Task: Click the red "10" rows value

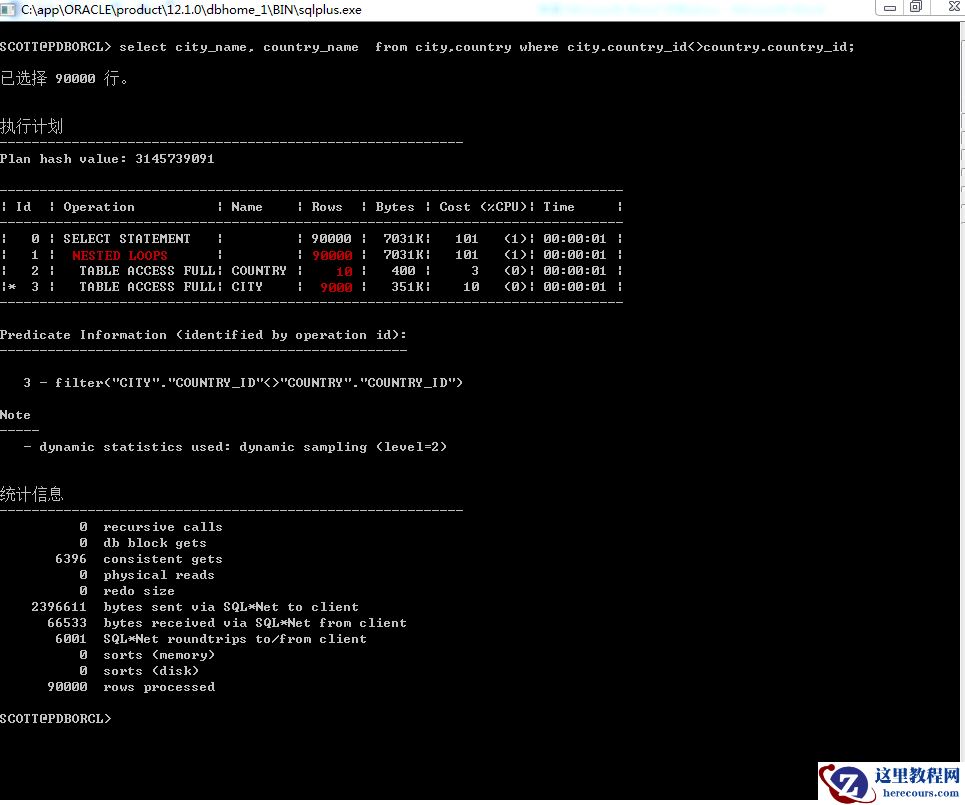Action: pyautogui.click(x=344, y=271)
